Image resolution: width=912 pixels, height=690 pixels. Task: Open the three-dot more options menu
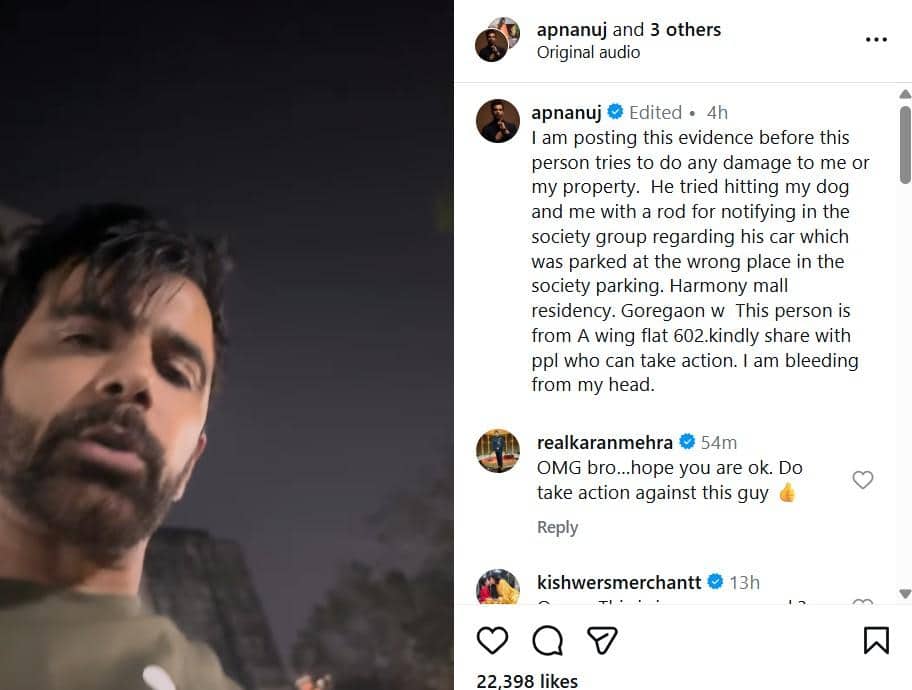click(876, 40)
